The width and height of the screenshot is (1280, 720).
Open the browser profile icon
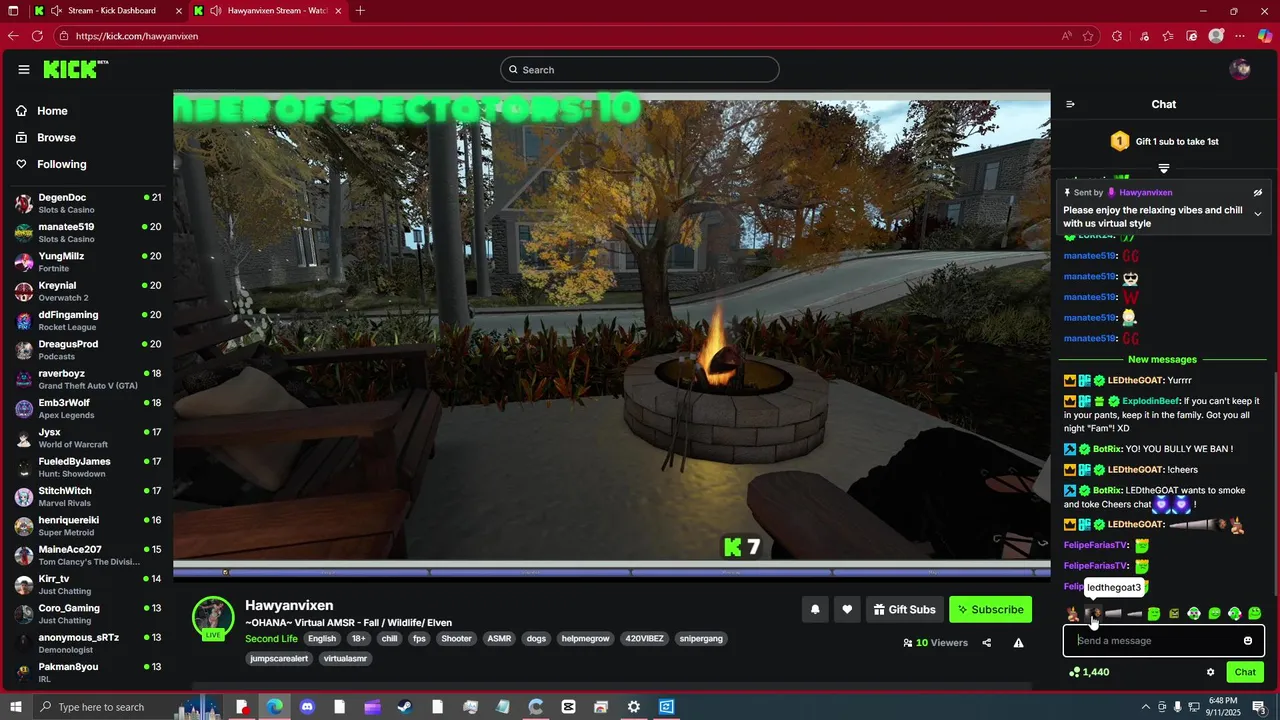[1216, 36]
